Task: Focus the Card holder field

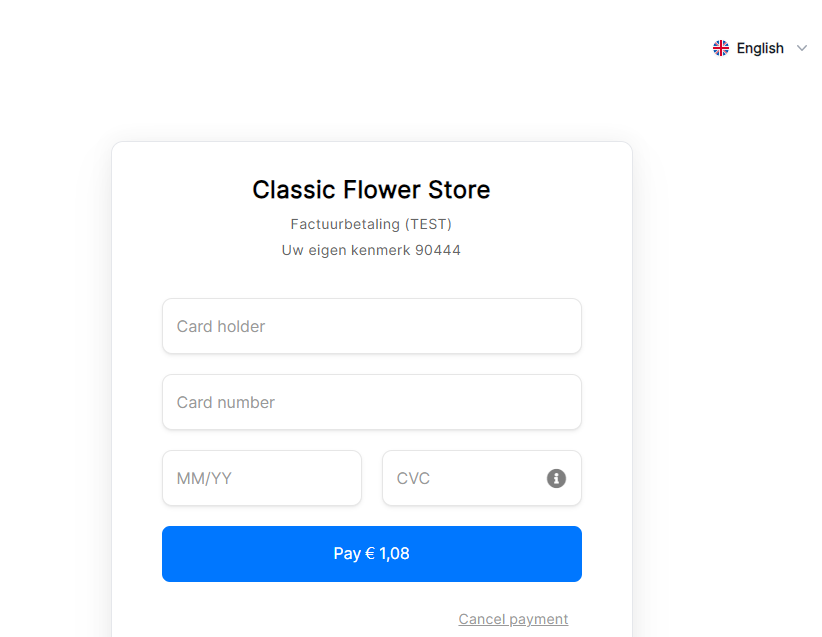Action: [372, 326]
